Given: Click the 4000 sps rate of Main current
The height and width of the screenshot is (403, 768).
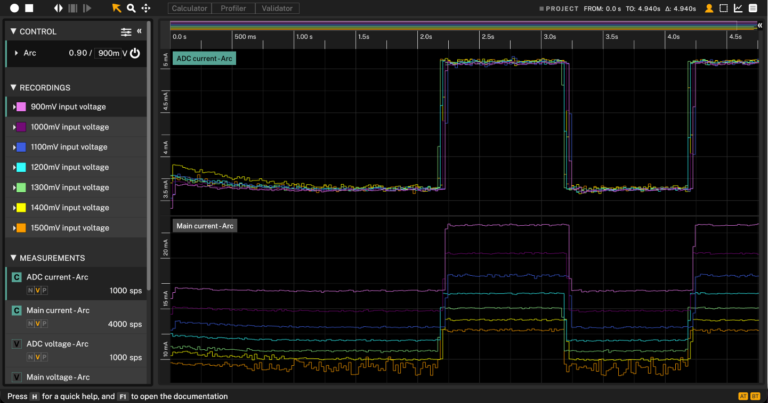Looking at the screenshot, I should point(125,324).
